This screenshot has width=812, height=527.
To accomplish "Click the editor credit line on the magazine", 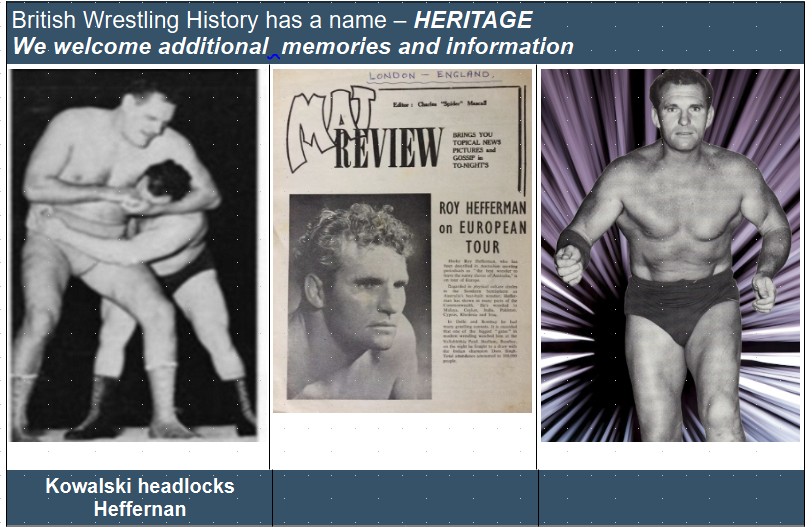I will coord(440,104).
